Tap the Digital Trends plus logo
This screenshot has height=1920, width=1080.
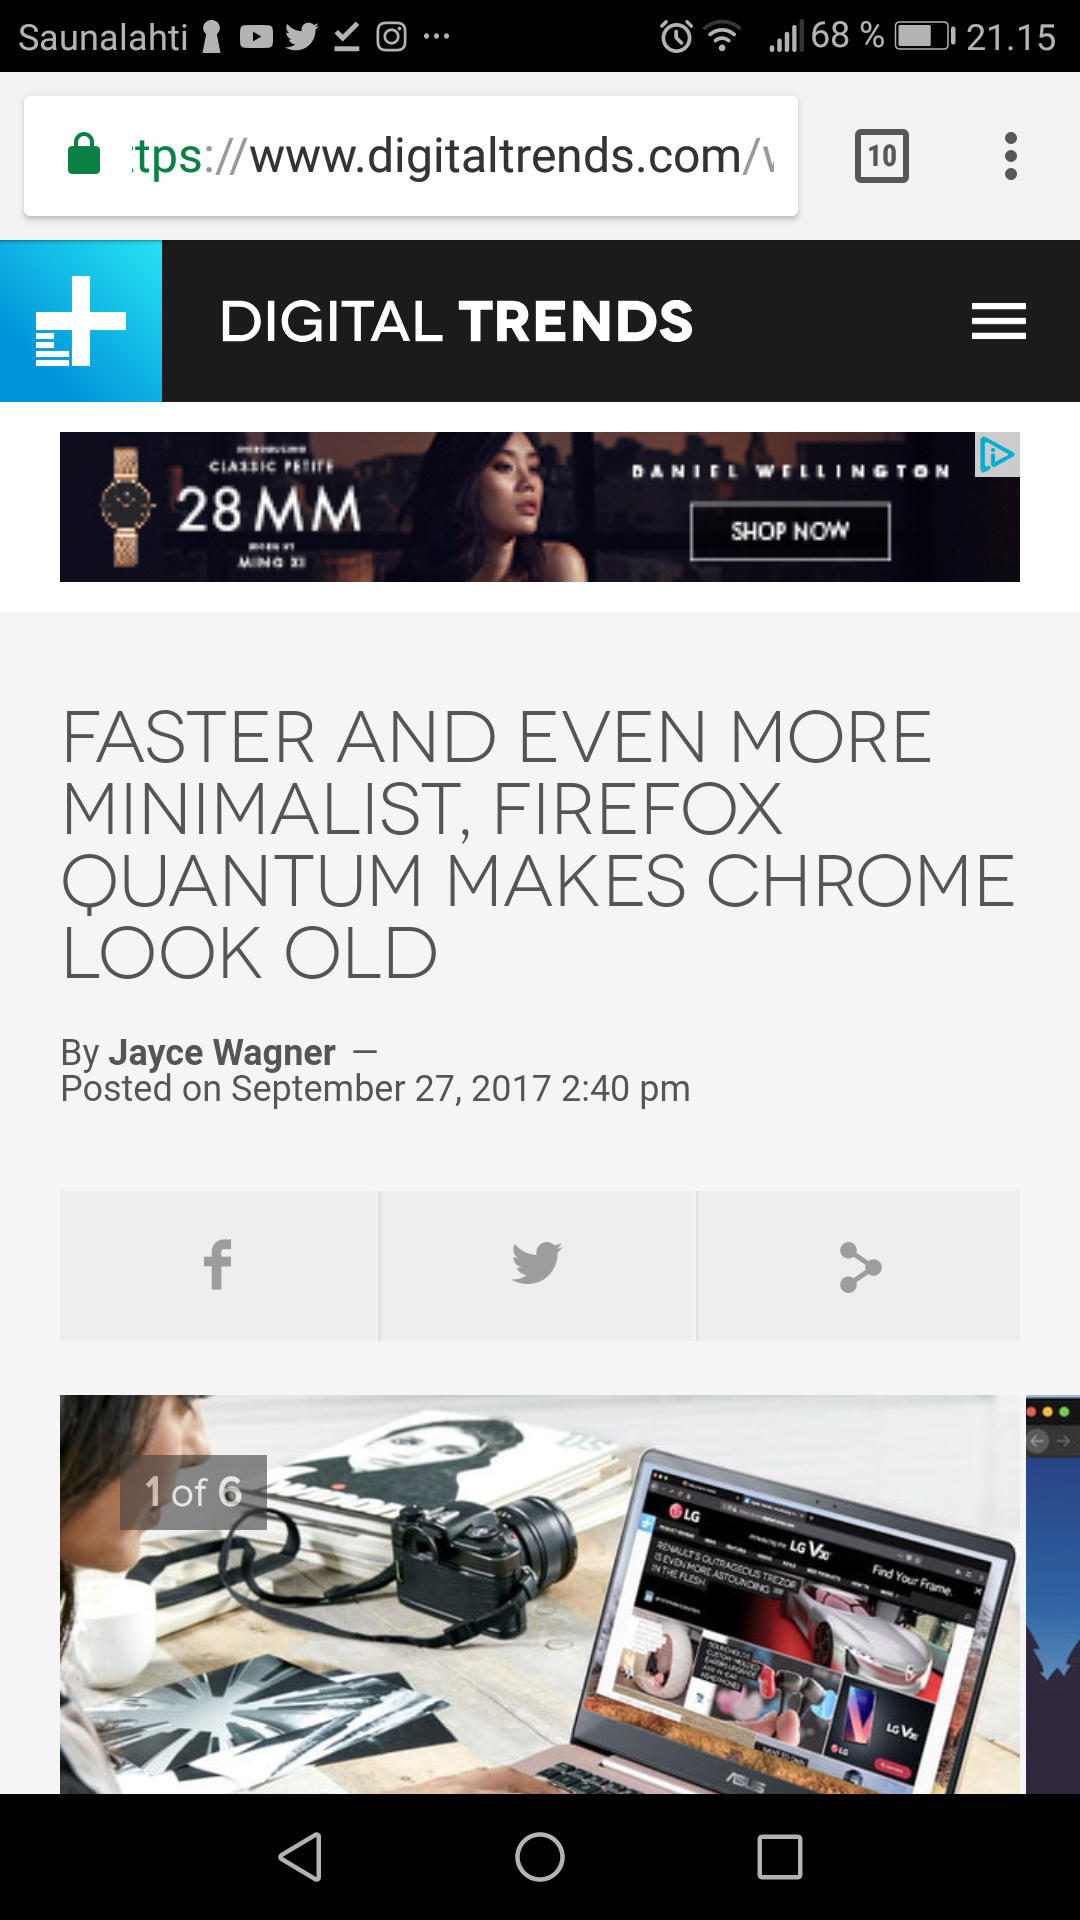point(81,321)
